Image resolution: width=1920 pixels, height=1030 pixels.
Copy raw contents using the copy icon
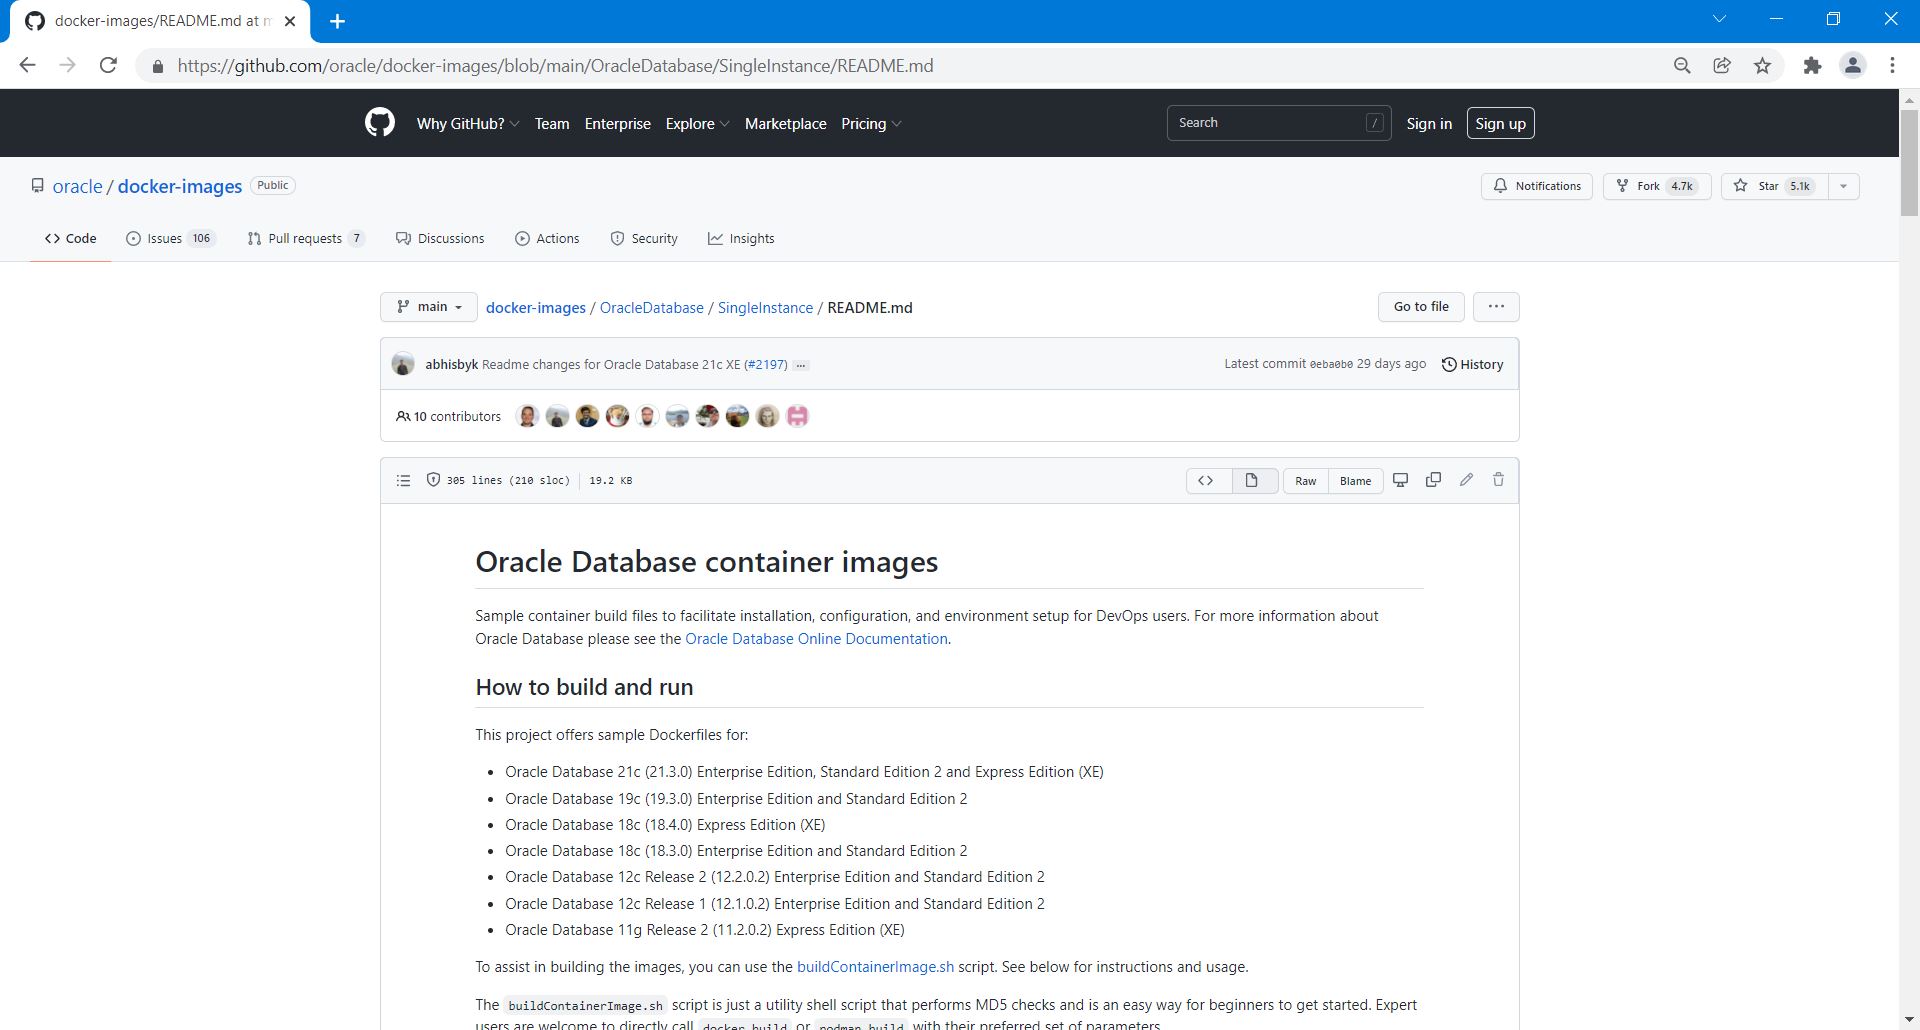click(1433, 480)
